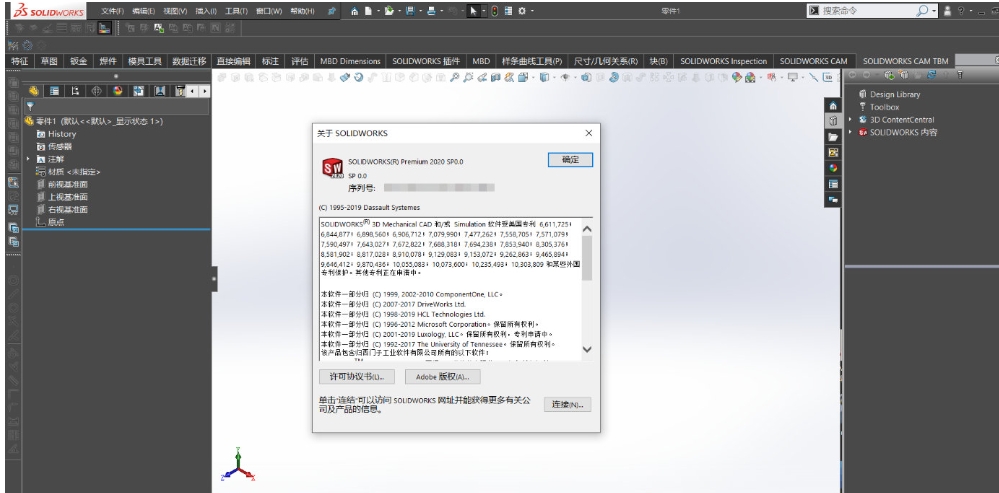Click the Zoom to Fit magnifier in the view toolbar
Viewport: 999px width, 493px height.
coord(454,78)
